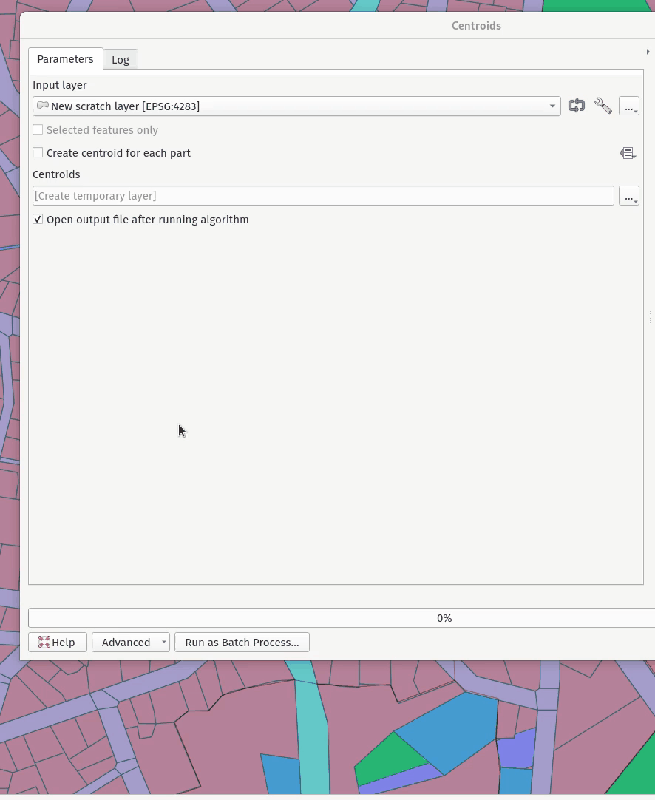Image resolution: width=655 pixels, height=800 pixels.
Task: Click the panel splitter handle on right edge
Action: (x=650, y=316)
